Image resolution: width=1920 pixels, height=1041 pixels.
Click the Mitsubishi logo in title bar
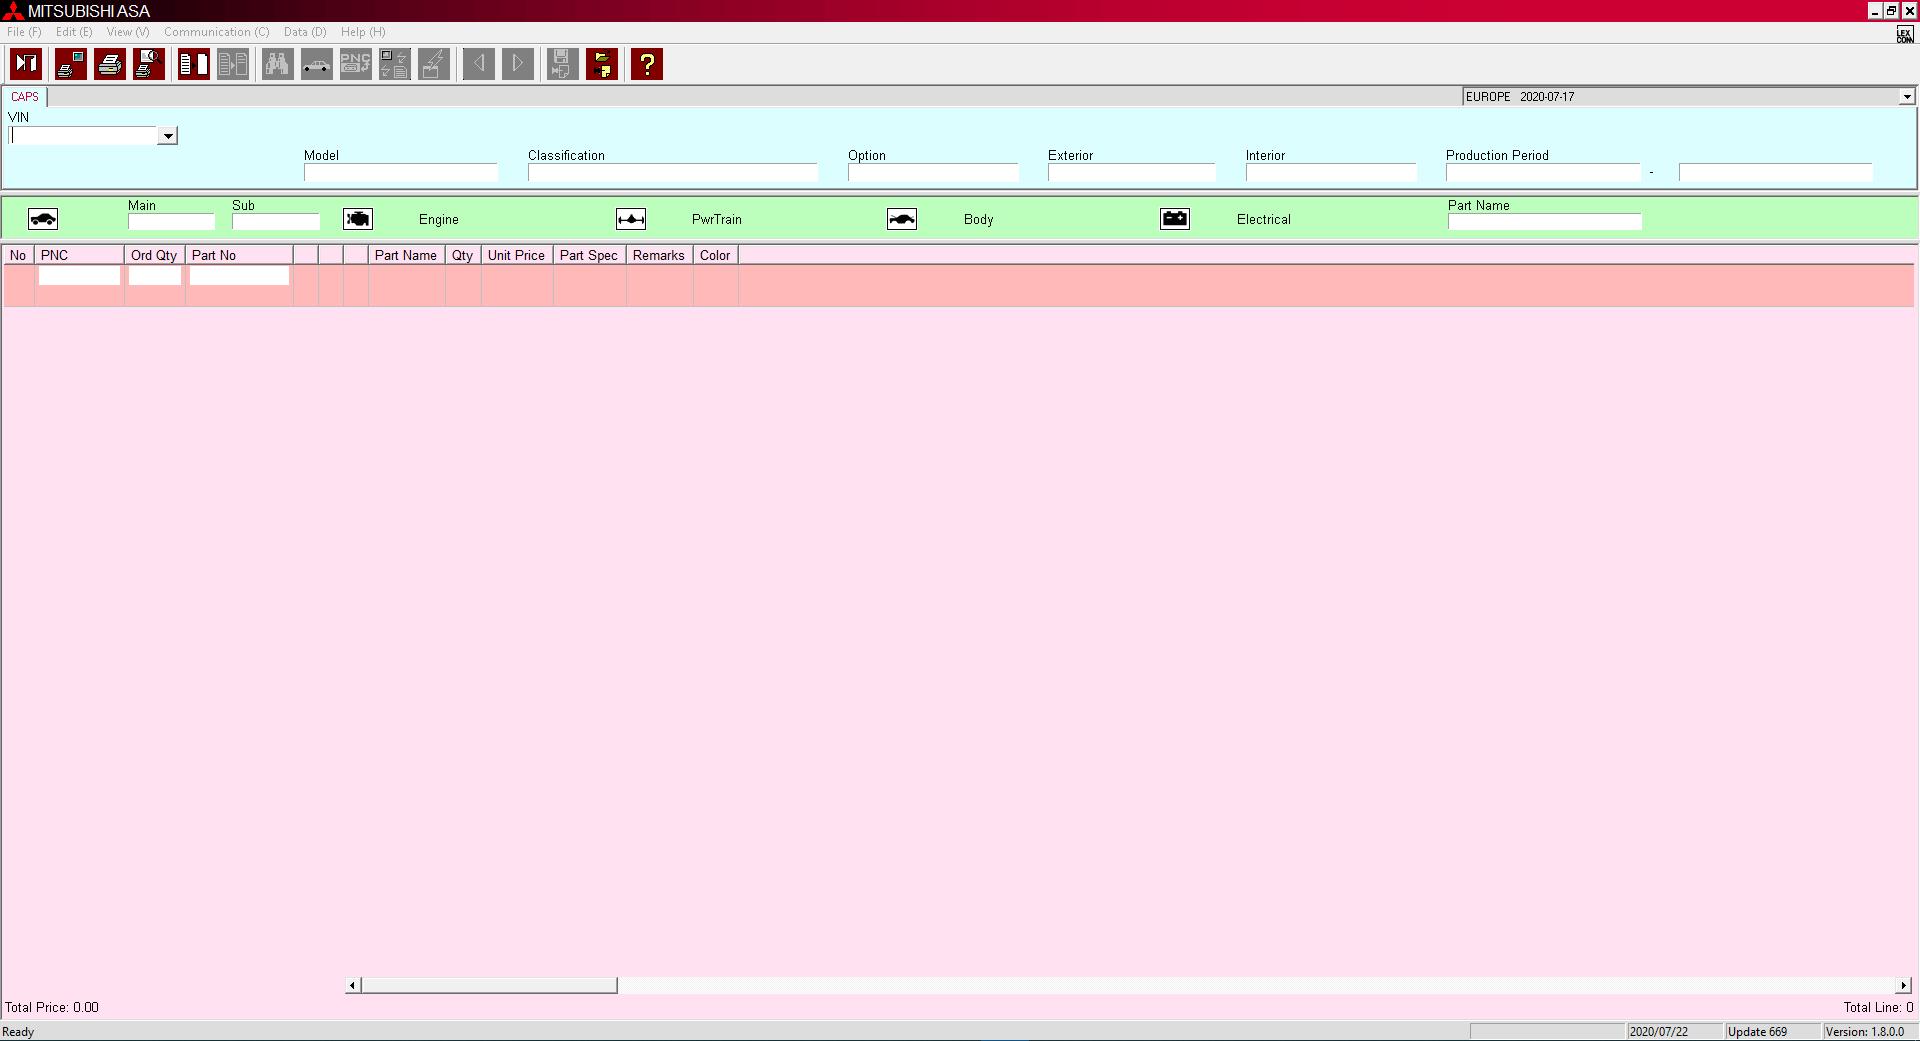pyautogui.click(x=13, y=11)
